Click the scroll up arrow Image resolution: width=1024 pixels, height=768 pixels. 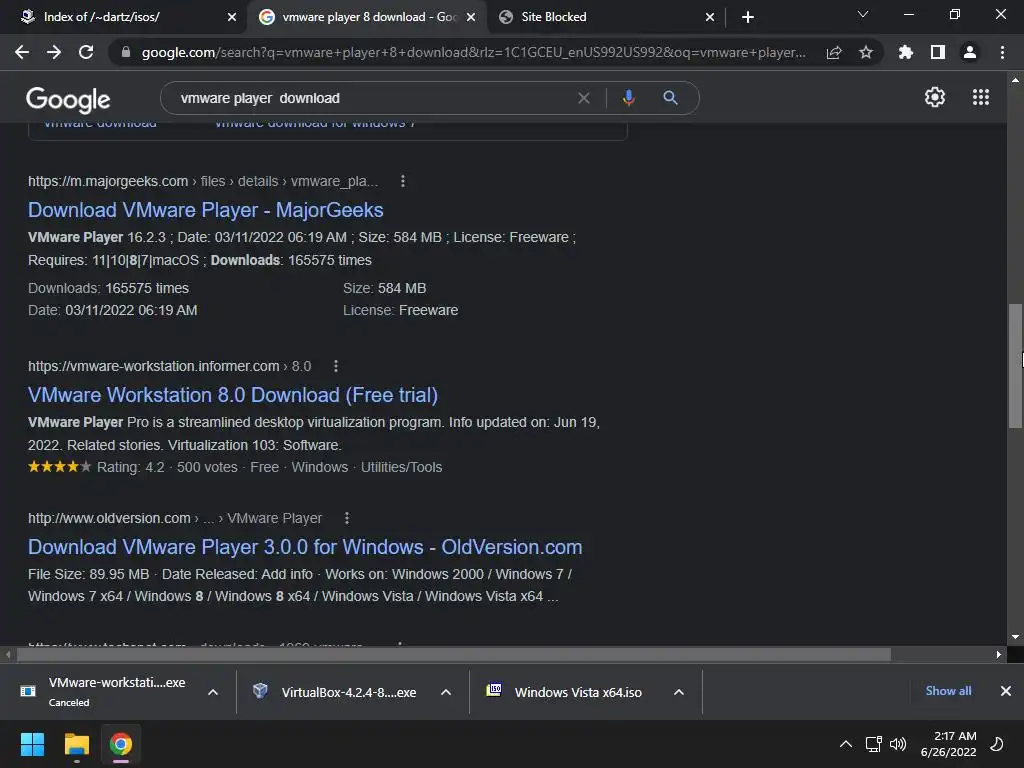1015,80
